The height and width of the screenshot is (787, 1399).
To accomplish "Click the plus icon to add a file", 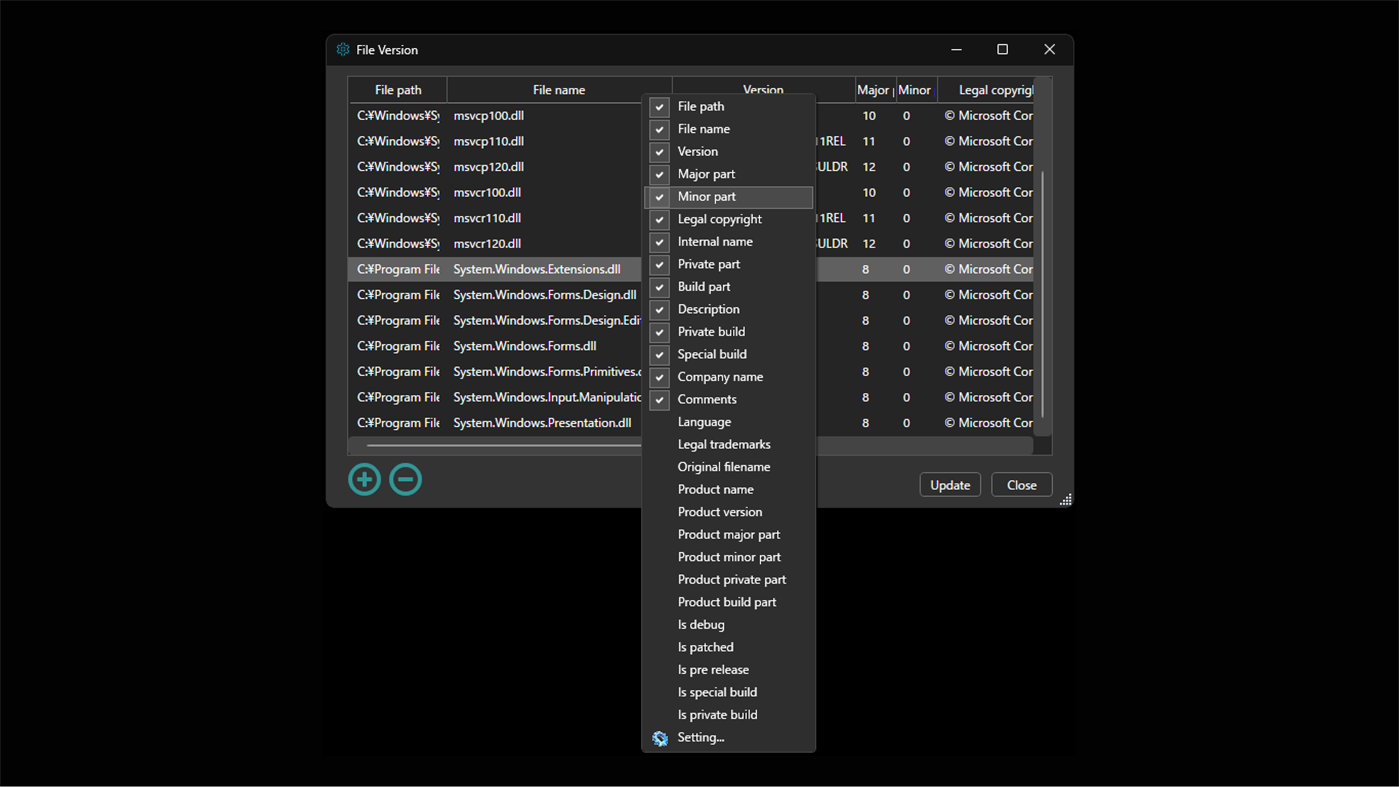I will coord(364,479).
